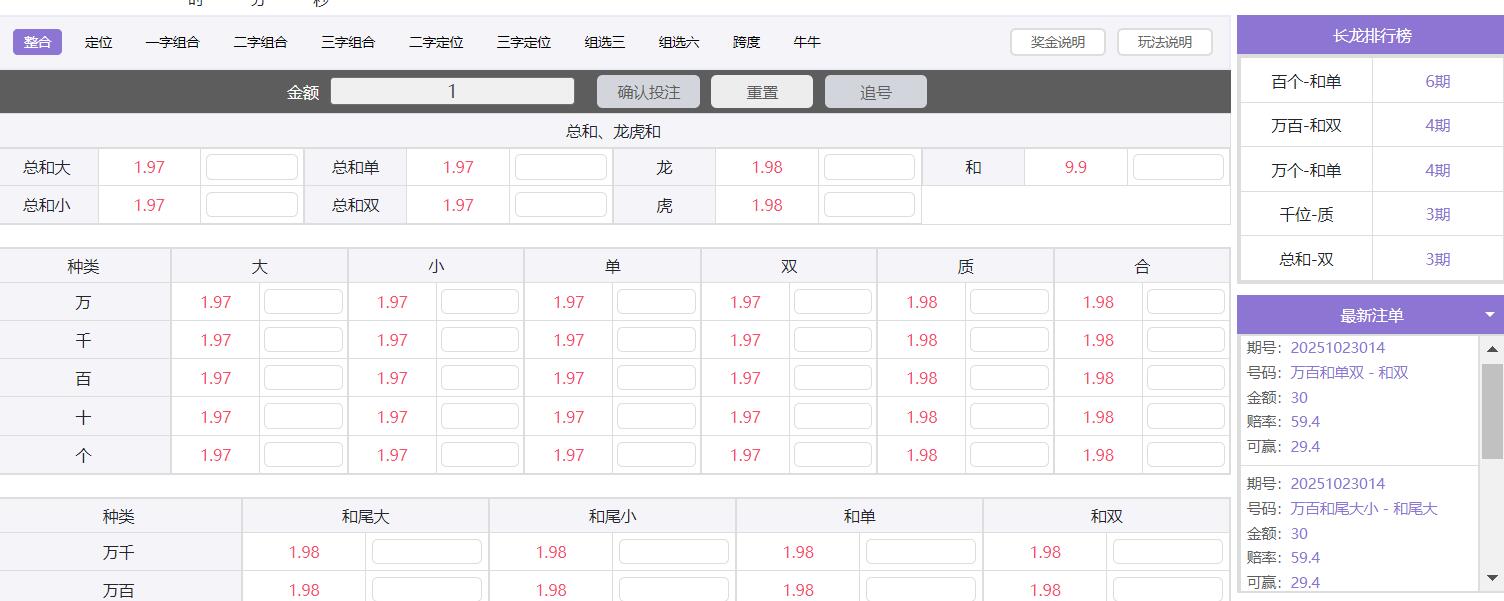Open the 跨度 tab

(746, 42)
